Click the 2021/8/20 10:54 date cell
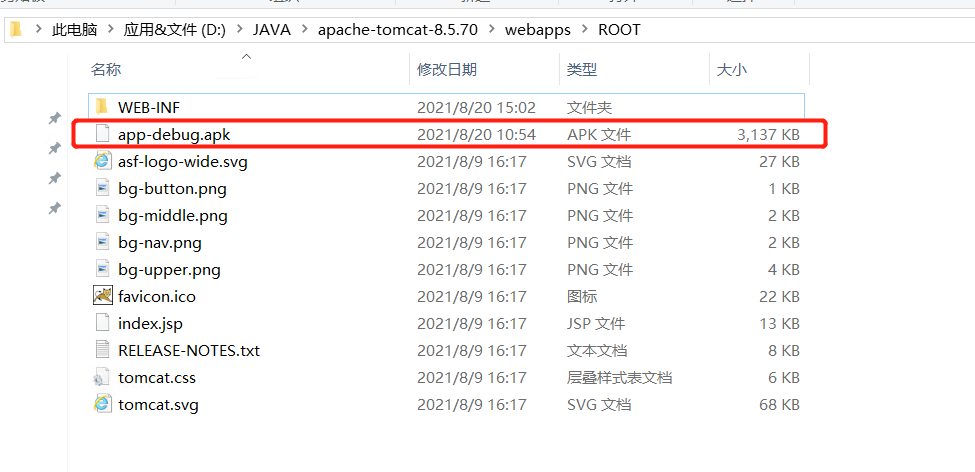 (476, 134)
